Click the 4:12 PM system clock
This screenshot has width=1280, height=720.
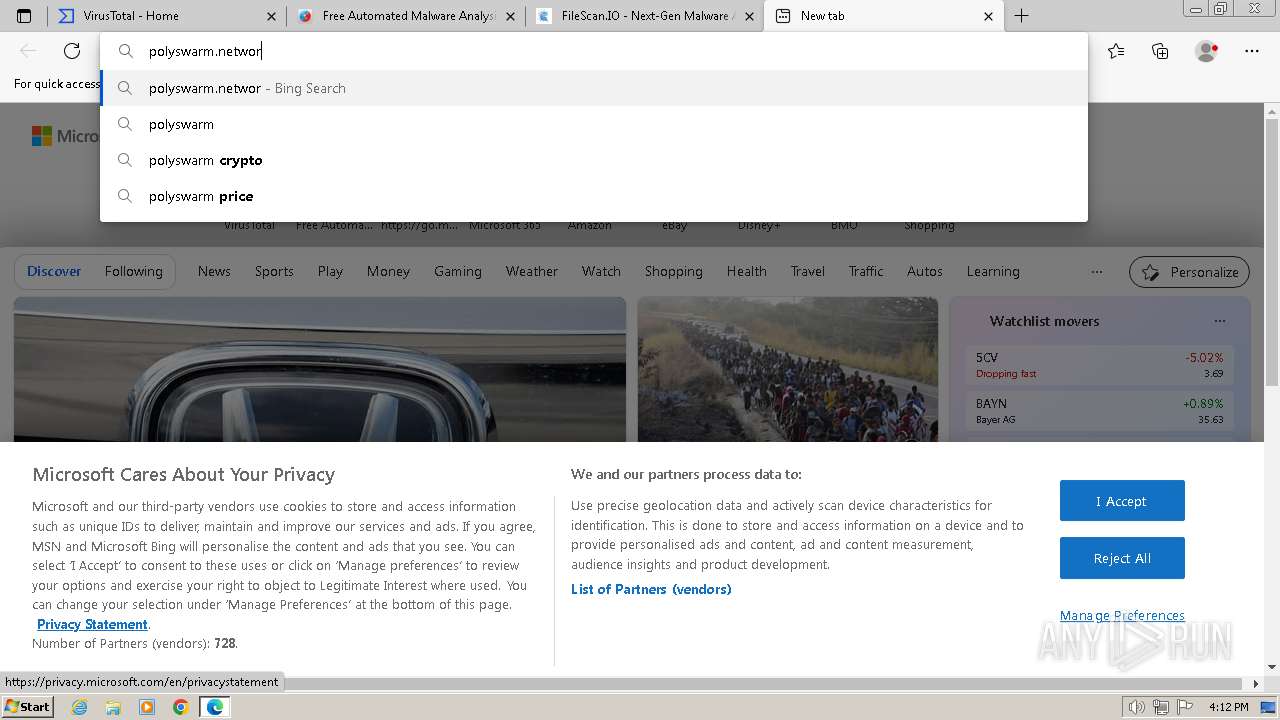pyautogui.click(x=1228, y=707)
